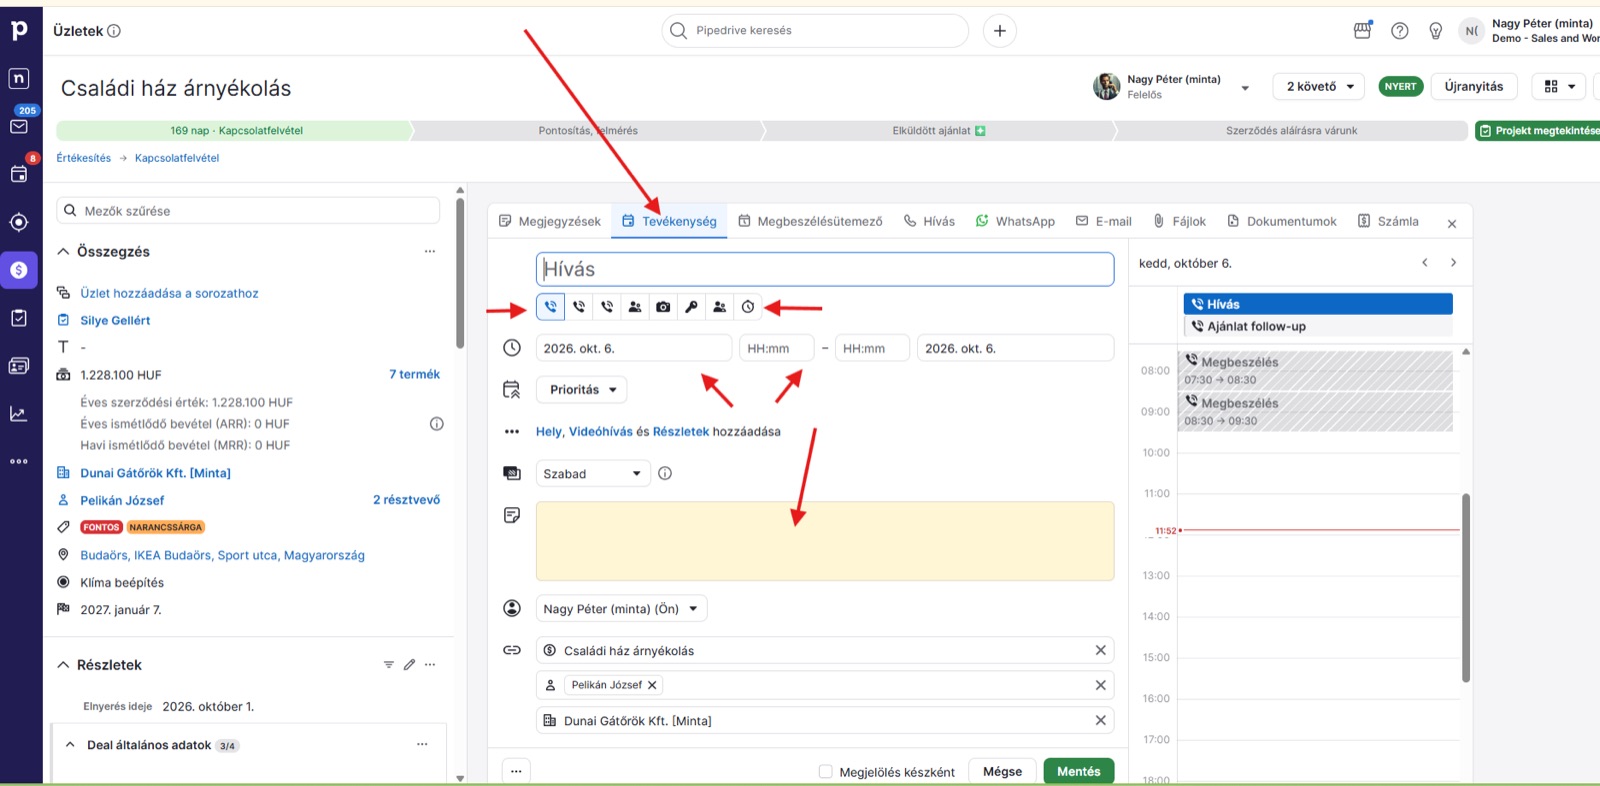Open the Videóhívás link

601,432
